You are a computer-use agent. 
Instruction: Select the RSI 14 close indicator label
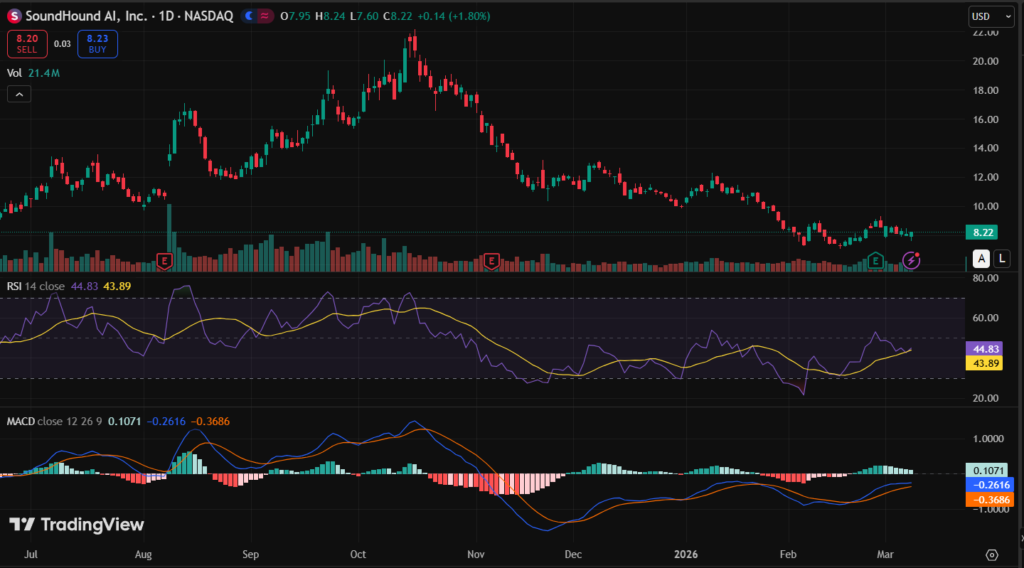point(38,286)
